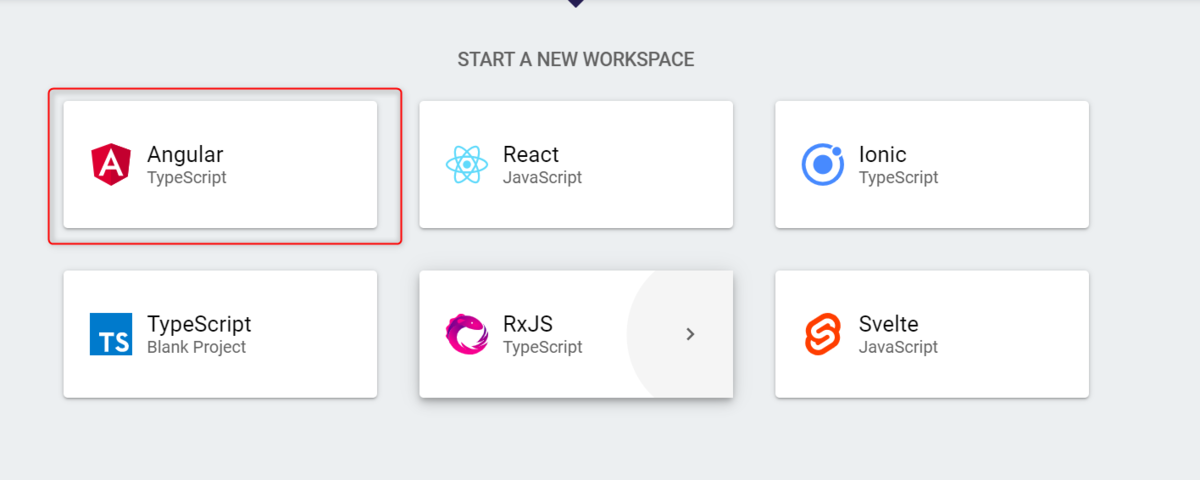
Task: Click the TypeScript subtitle under Ionic
Action: coord(899,178)
